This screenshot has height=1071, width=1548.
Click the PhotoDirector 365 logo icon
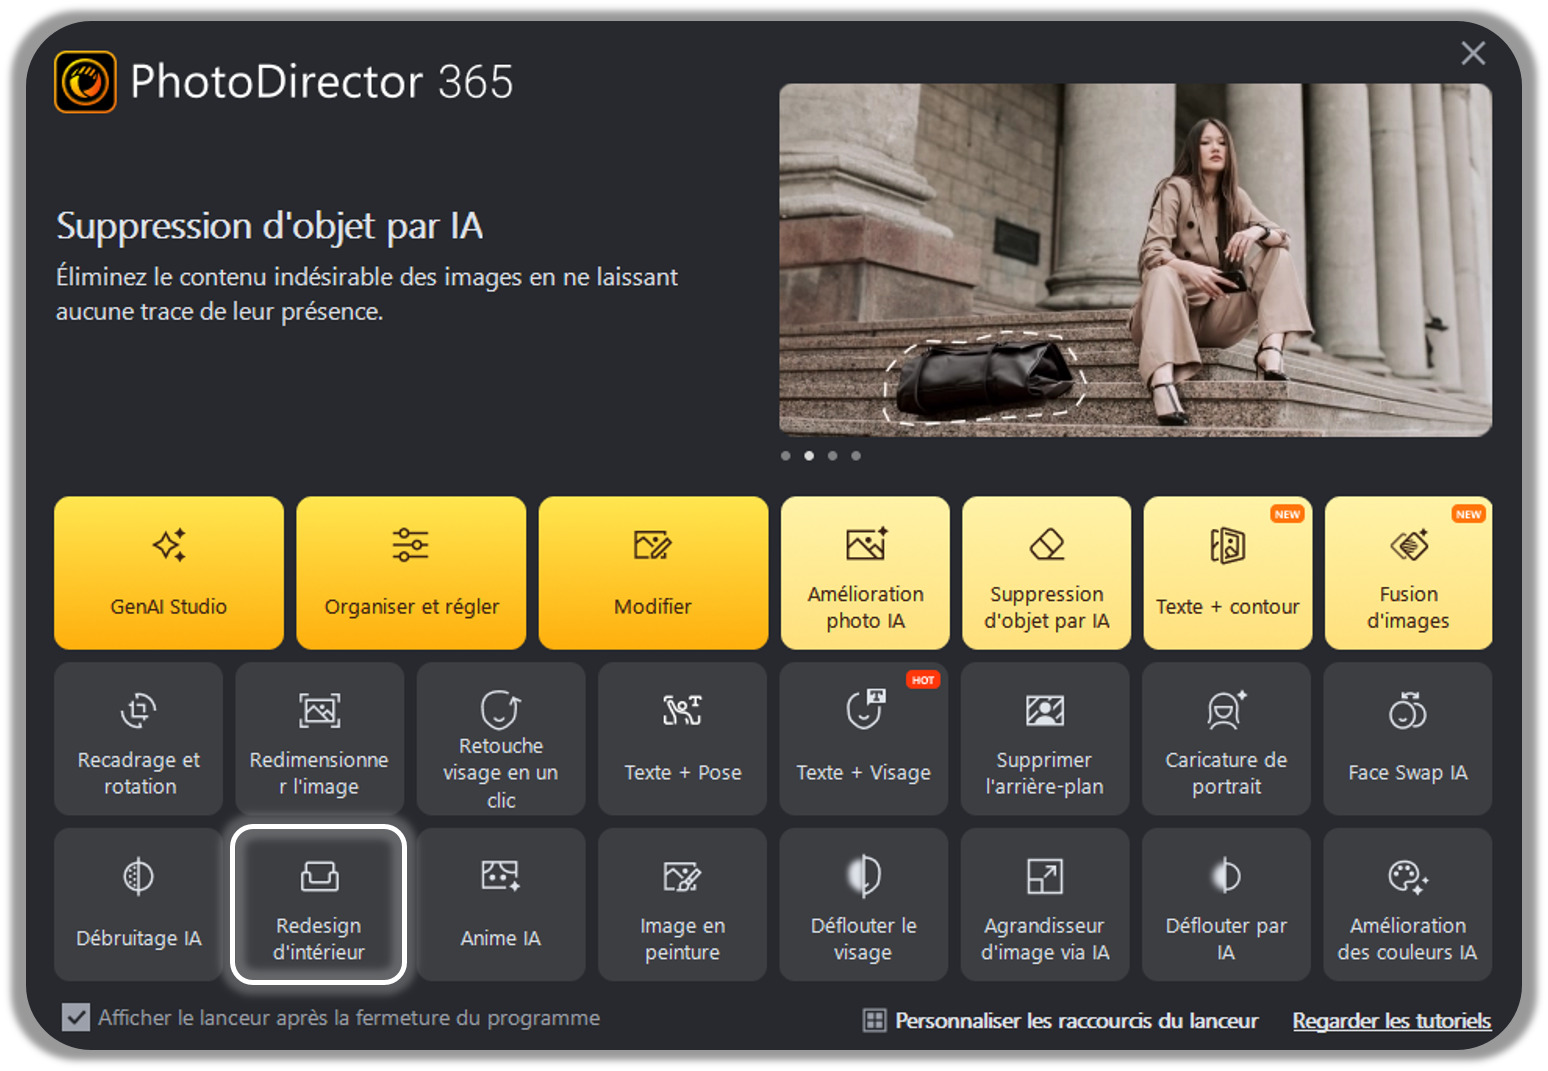pyautogui.click(x=85, y=82)
